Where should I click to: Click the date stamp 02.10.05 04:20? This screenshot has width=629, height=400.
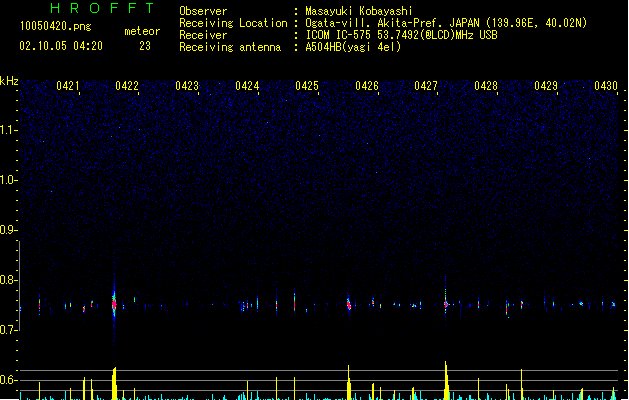pyautogui.click(x=61, y=46)
